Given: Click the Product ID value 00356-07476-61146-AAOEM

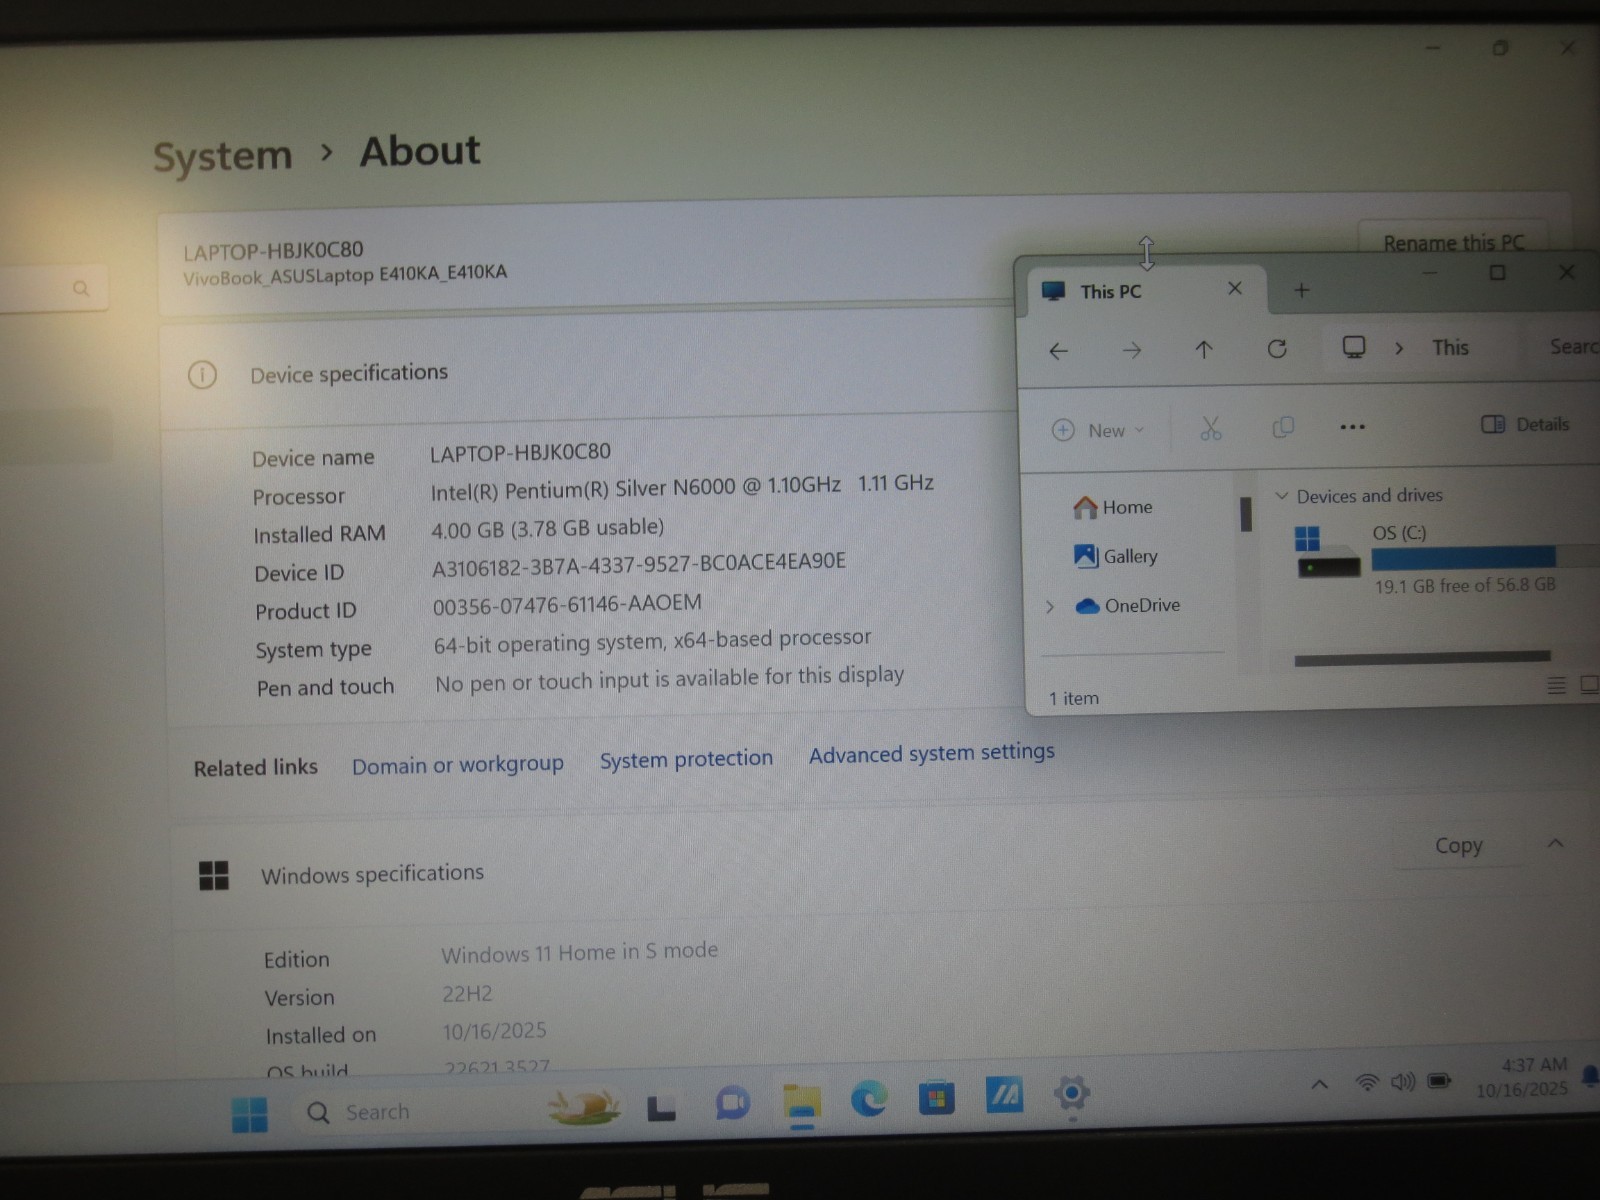Looking at the screenshot, I should [567, 604].
